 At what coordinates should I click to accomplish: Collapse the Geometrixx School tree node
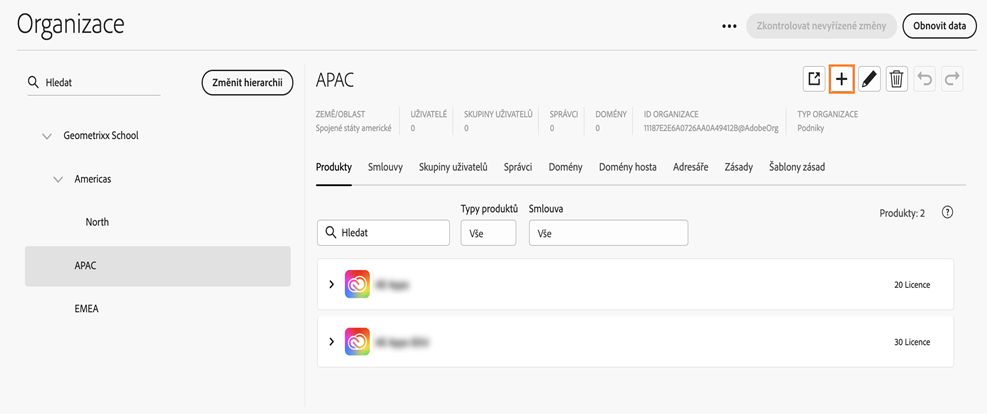click(47, 136)
